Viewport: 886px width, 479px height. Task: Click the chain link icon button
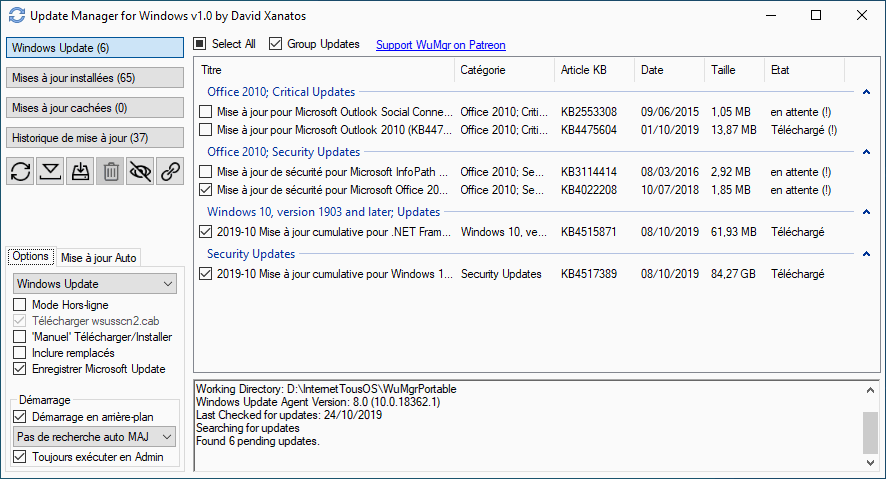pyautogui.click(x=170, y=171)
